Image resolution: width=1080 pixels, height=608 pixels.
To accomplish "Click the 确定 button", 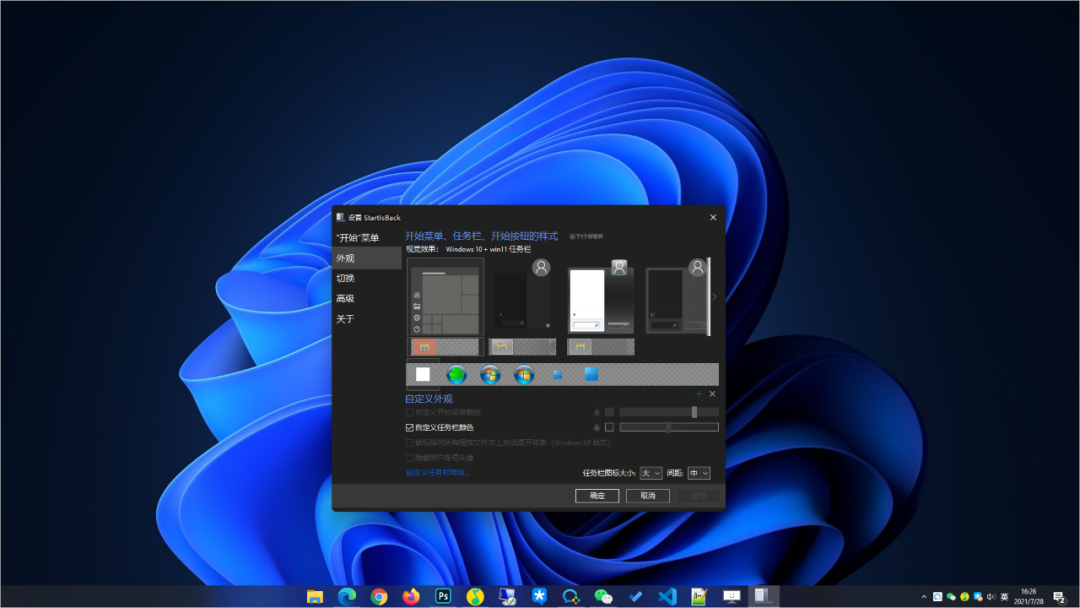I will pyautogui.click(x=597, y=496).
